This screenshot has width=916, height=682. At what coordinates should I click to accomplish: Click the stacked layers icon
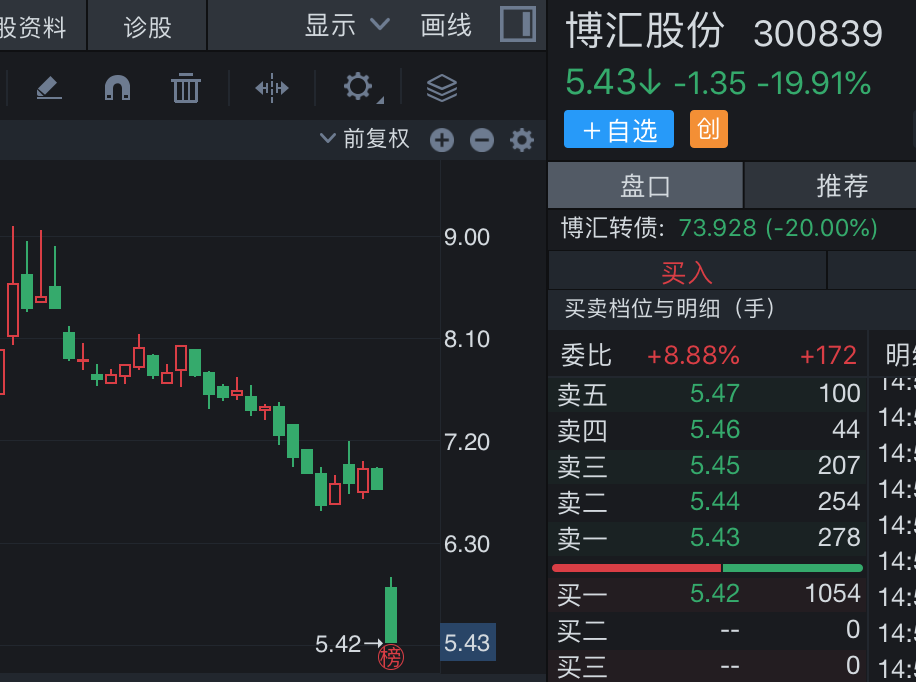point(441,88)
